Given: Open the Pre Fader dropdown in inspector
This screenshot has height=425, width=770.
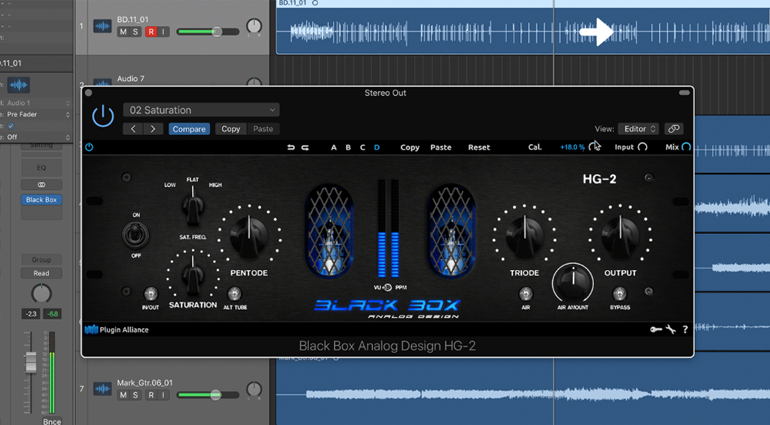Looking at the screenshot, I should 38,115.
